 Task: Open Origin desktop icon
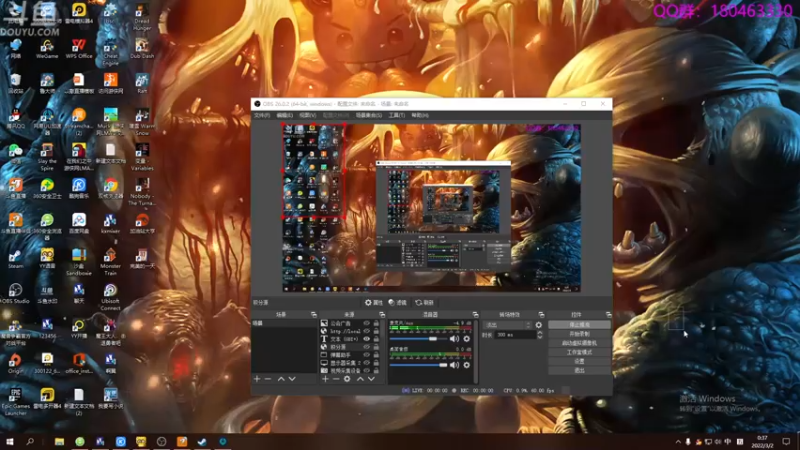tap(15, 364)
